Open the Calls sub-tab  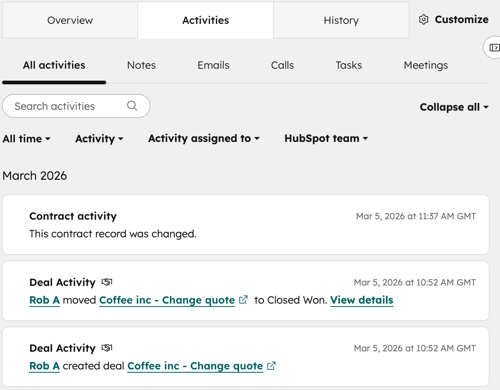(x=282, y=65)
